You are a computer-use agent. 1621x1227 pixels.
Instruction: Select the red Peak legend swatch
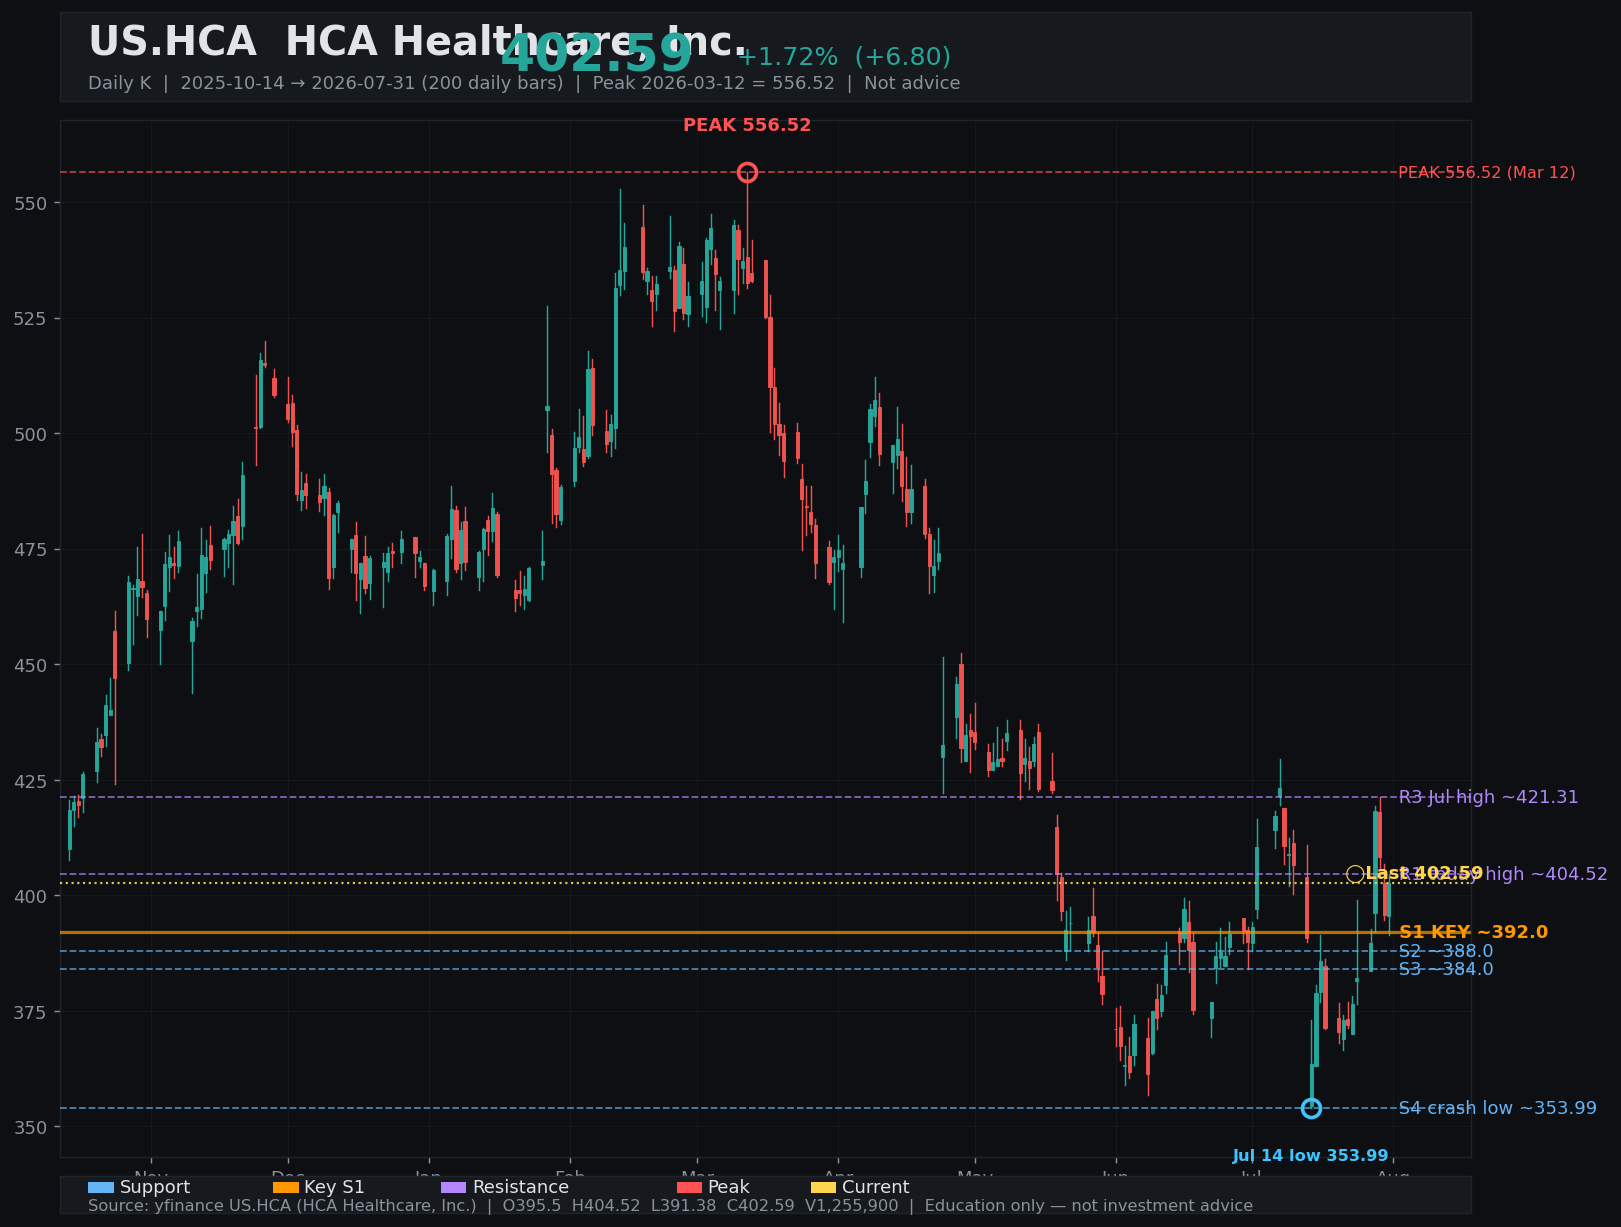tap(690, 1187)
